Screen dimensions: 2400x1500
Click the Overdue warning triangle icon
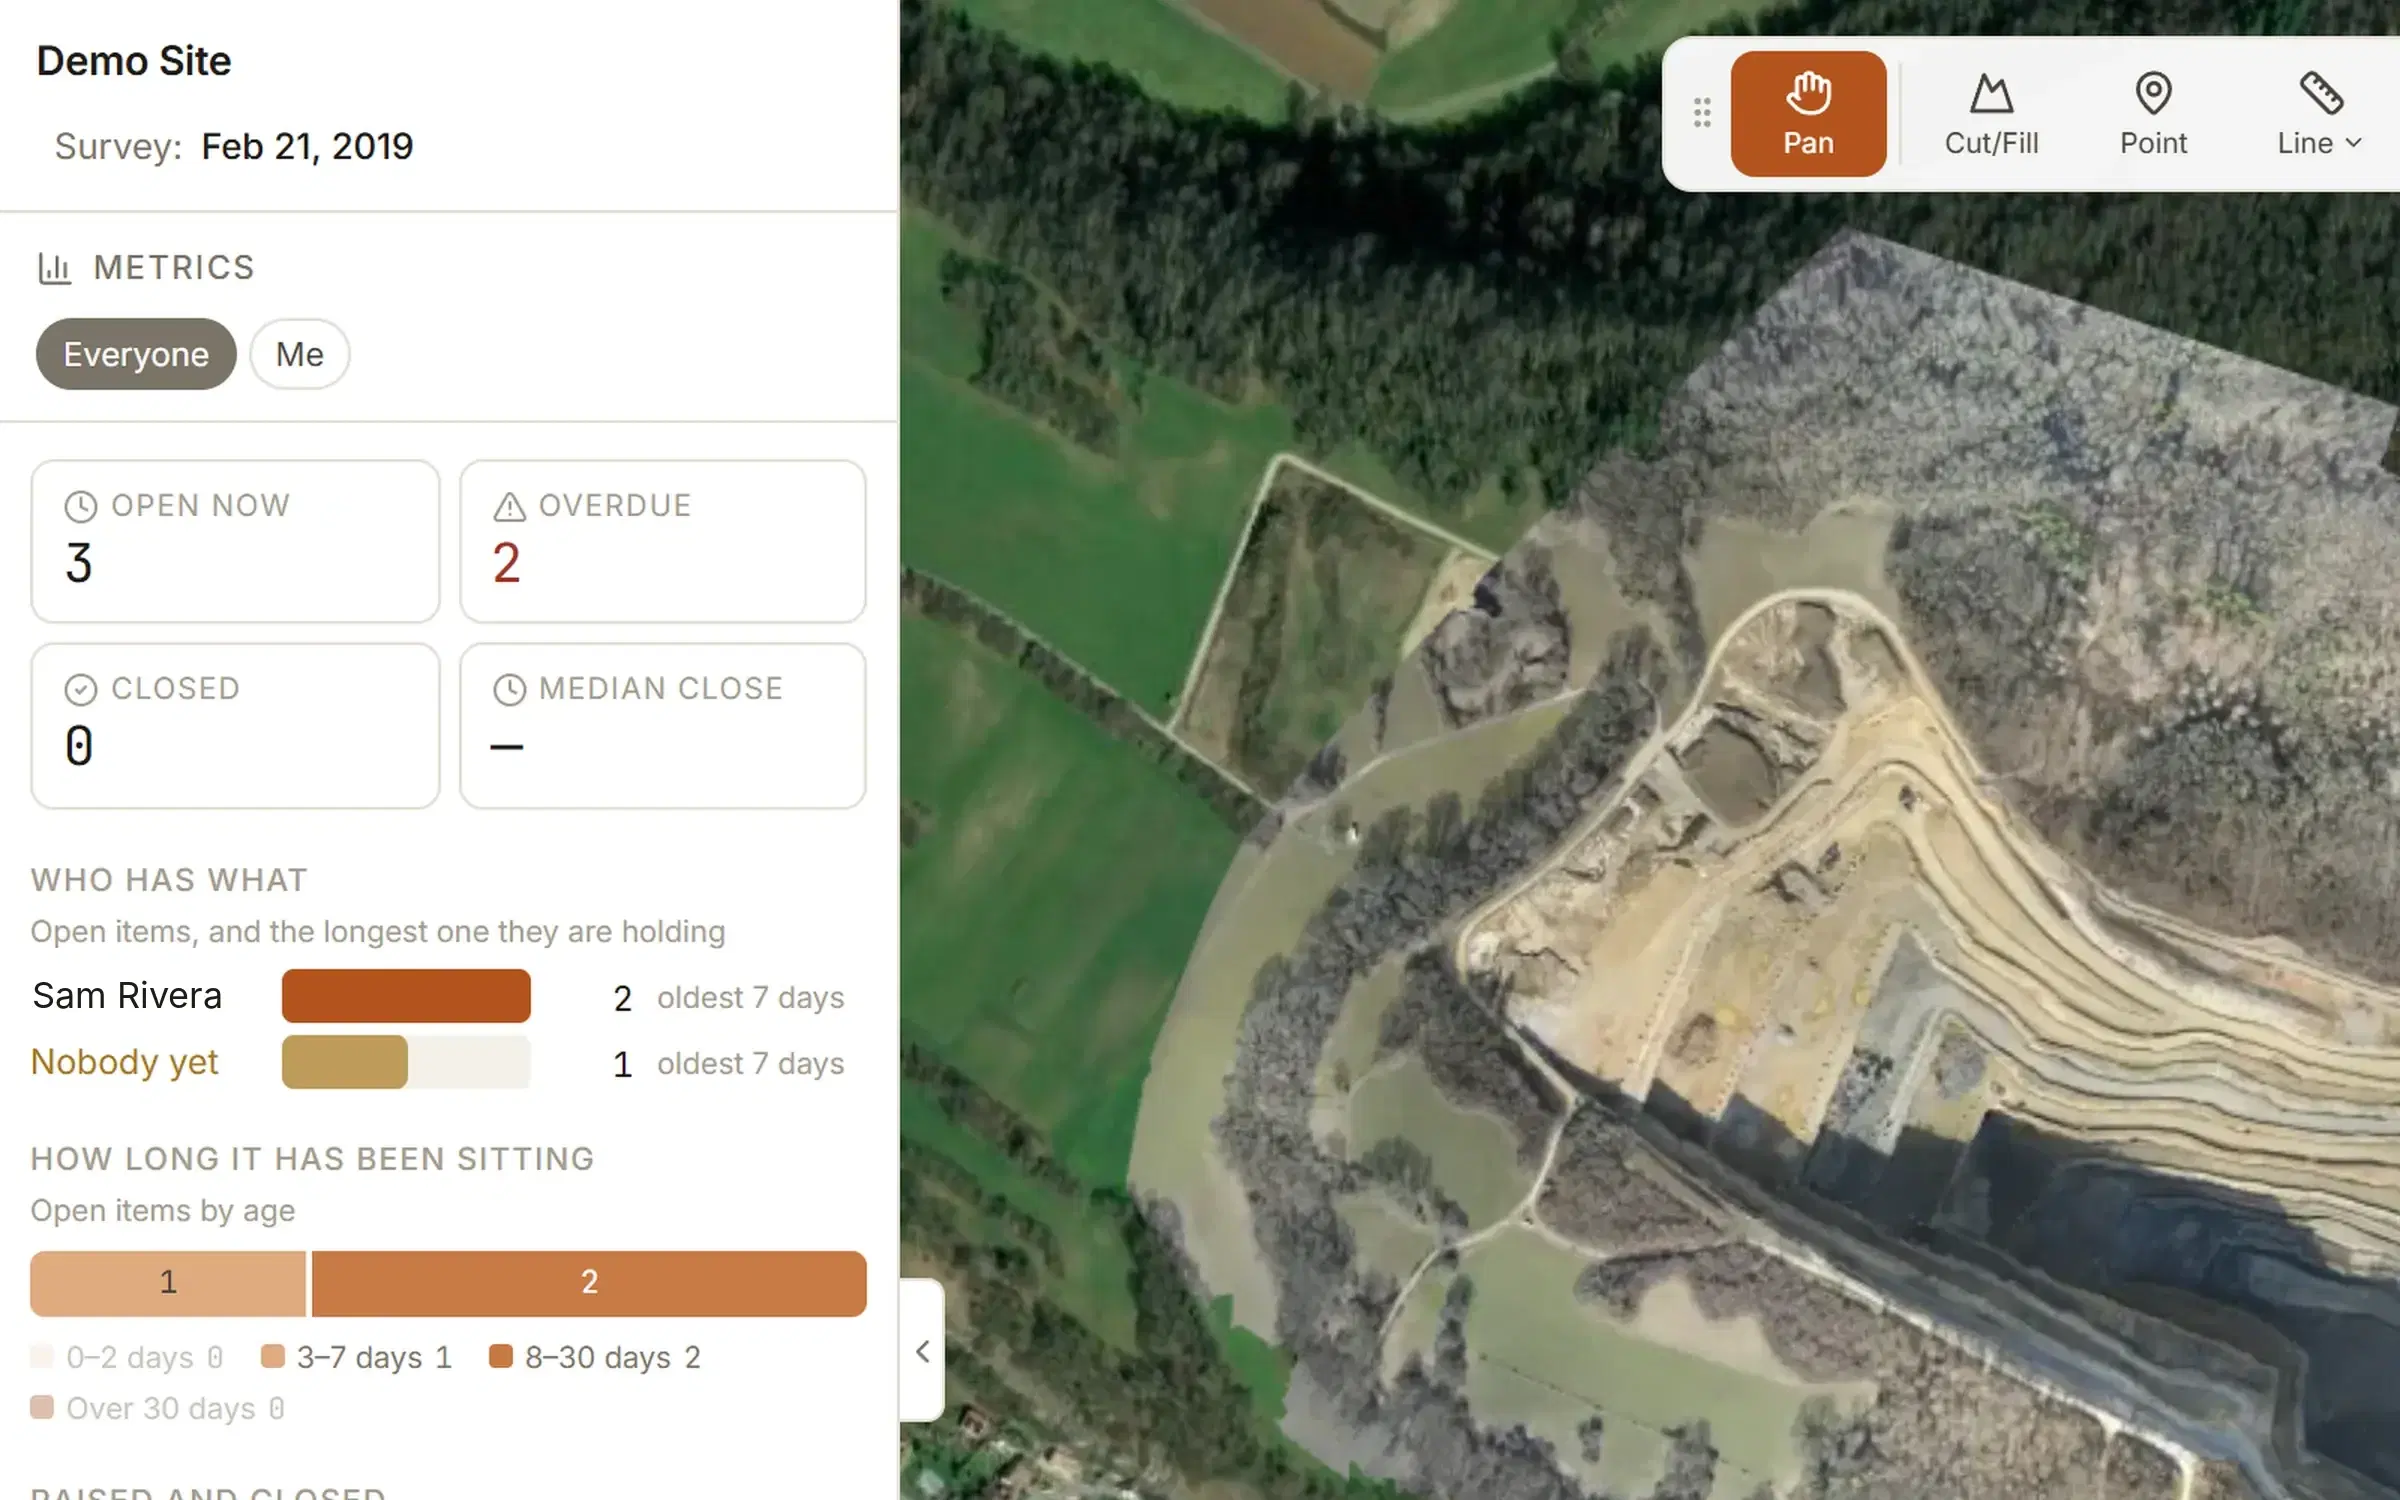[509, 507]
